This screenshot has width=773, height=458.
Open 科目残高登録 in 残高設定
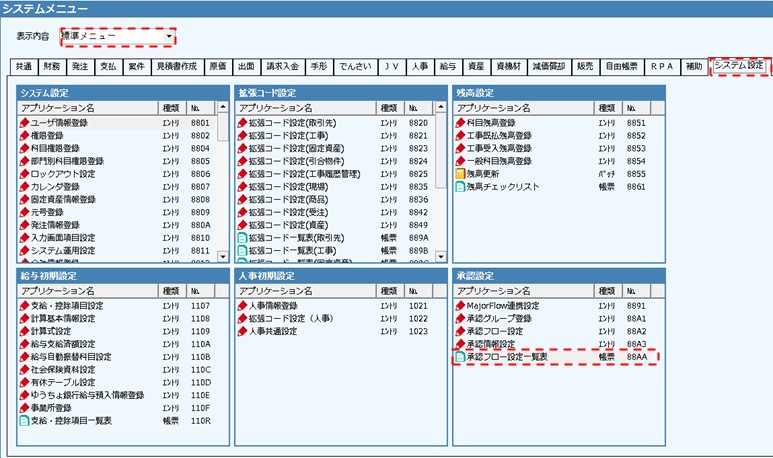coord(499,122)
